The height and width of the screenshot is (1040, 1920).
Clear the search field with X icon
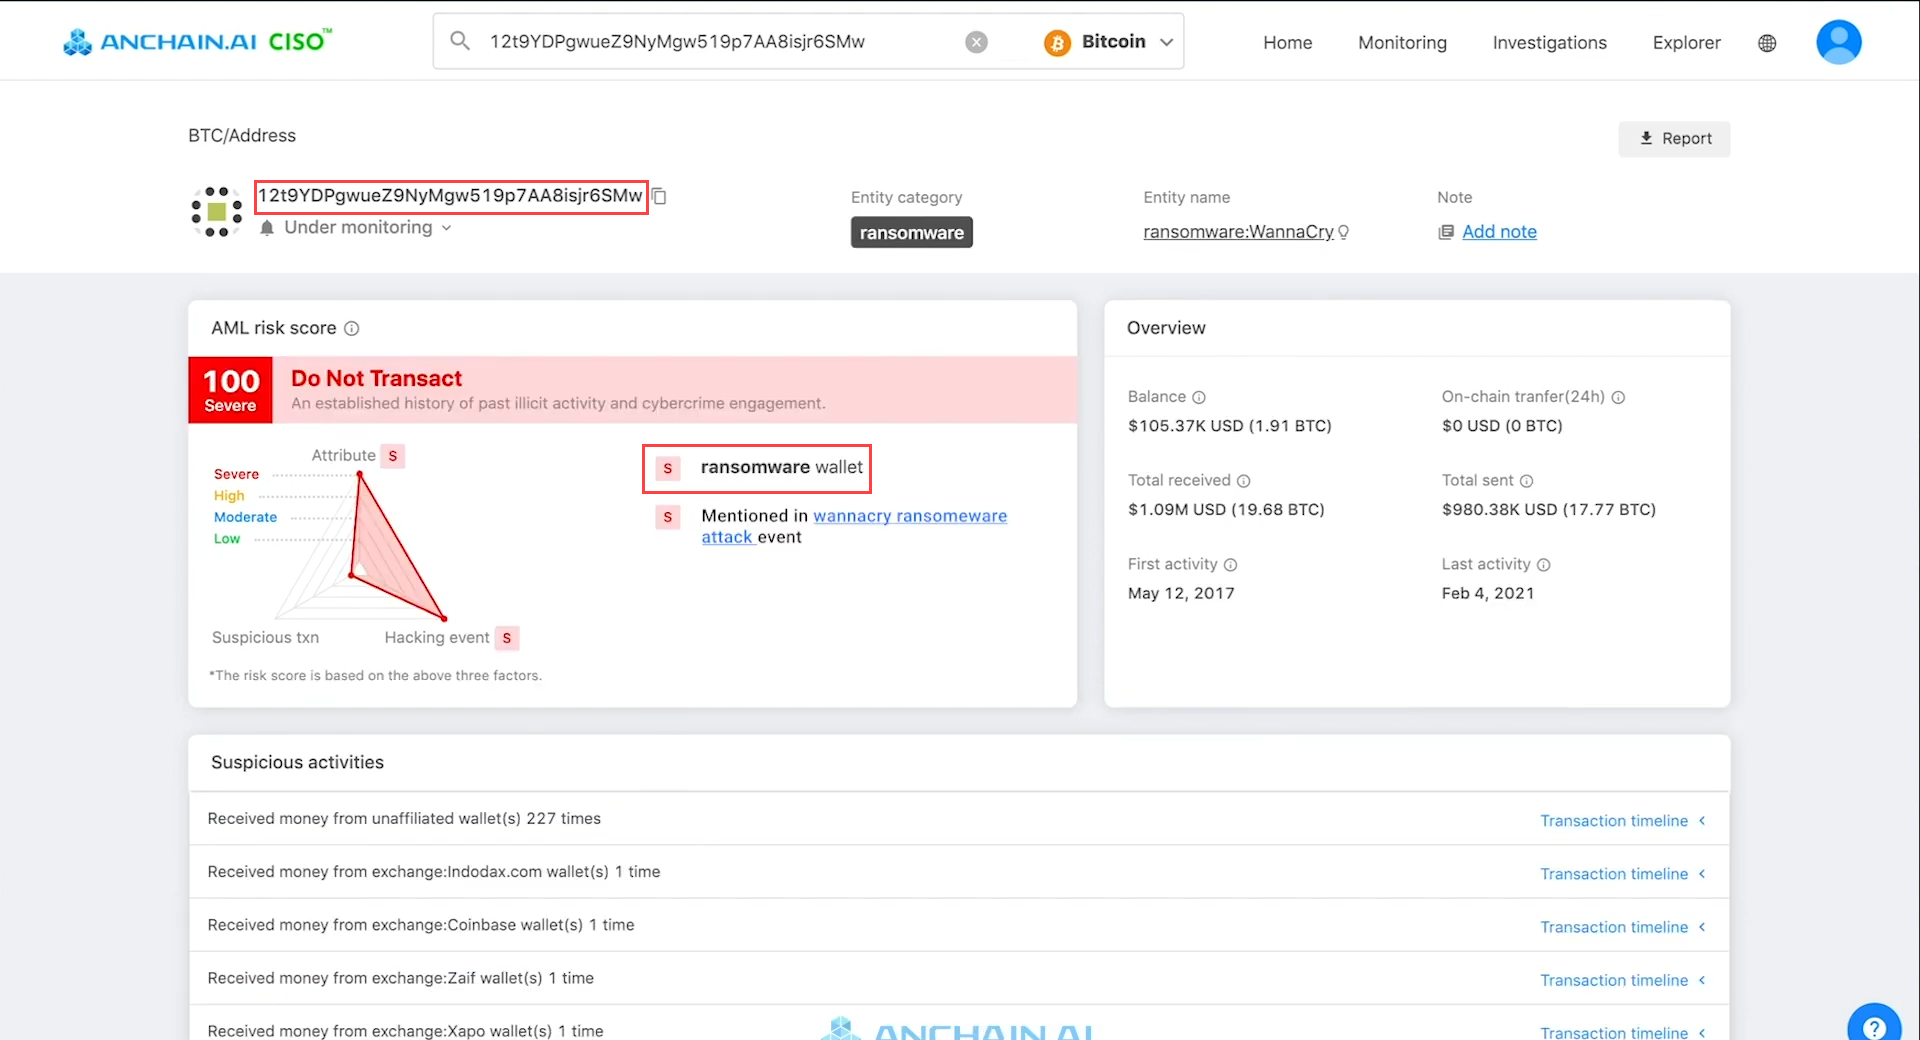click(x=976, y=42)
